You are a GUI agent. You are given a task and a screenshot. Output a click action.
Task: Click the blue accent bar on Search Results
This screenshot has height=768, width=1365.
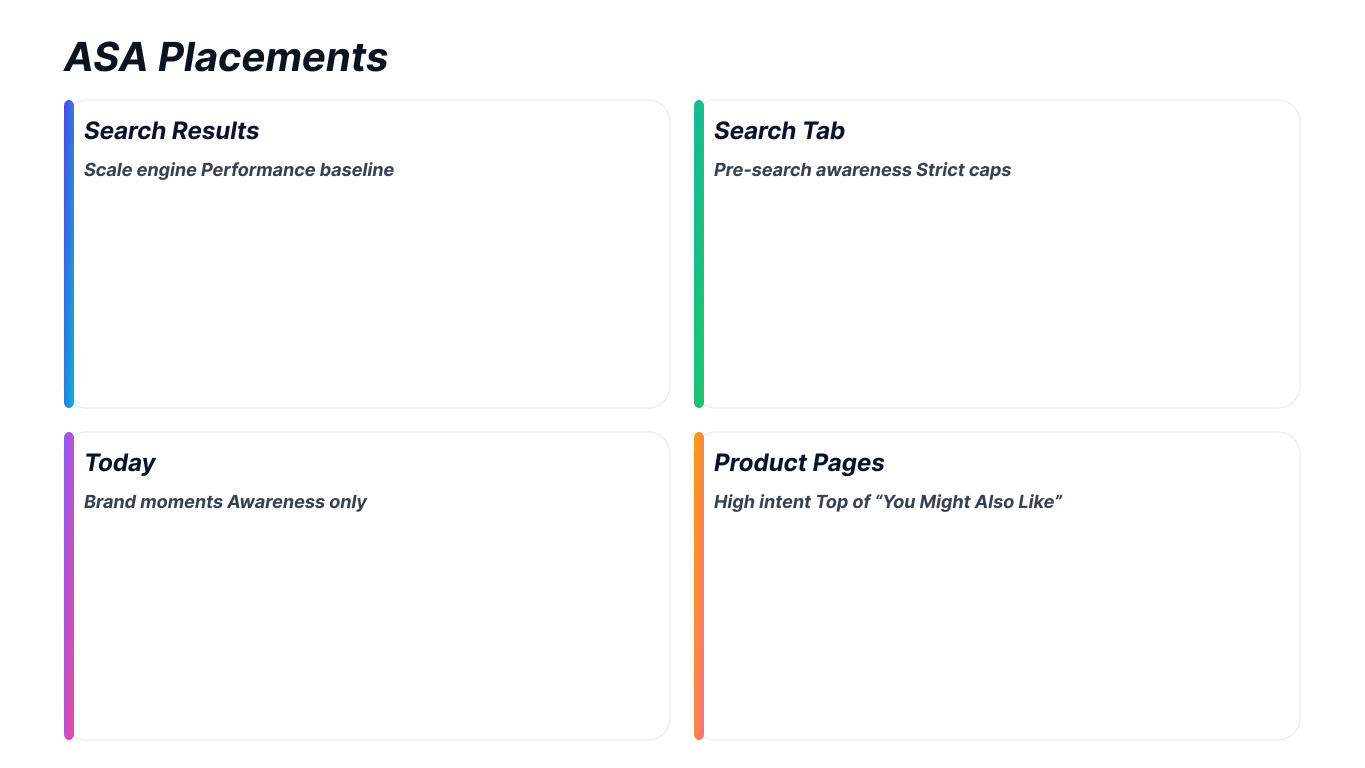(x=69, y=254)
